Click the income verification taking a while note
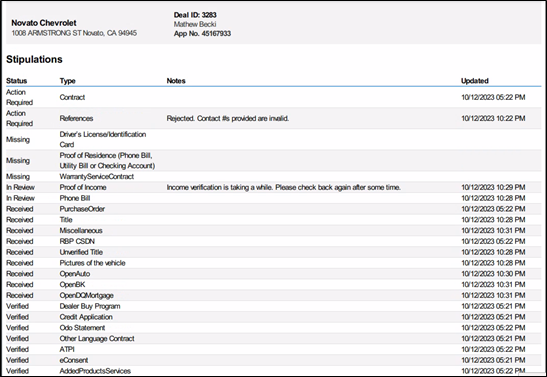Screen dimensions: 547x377 pos(284,187)
